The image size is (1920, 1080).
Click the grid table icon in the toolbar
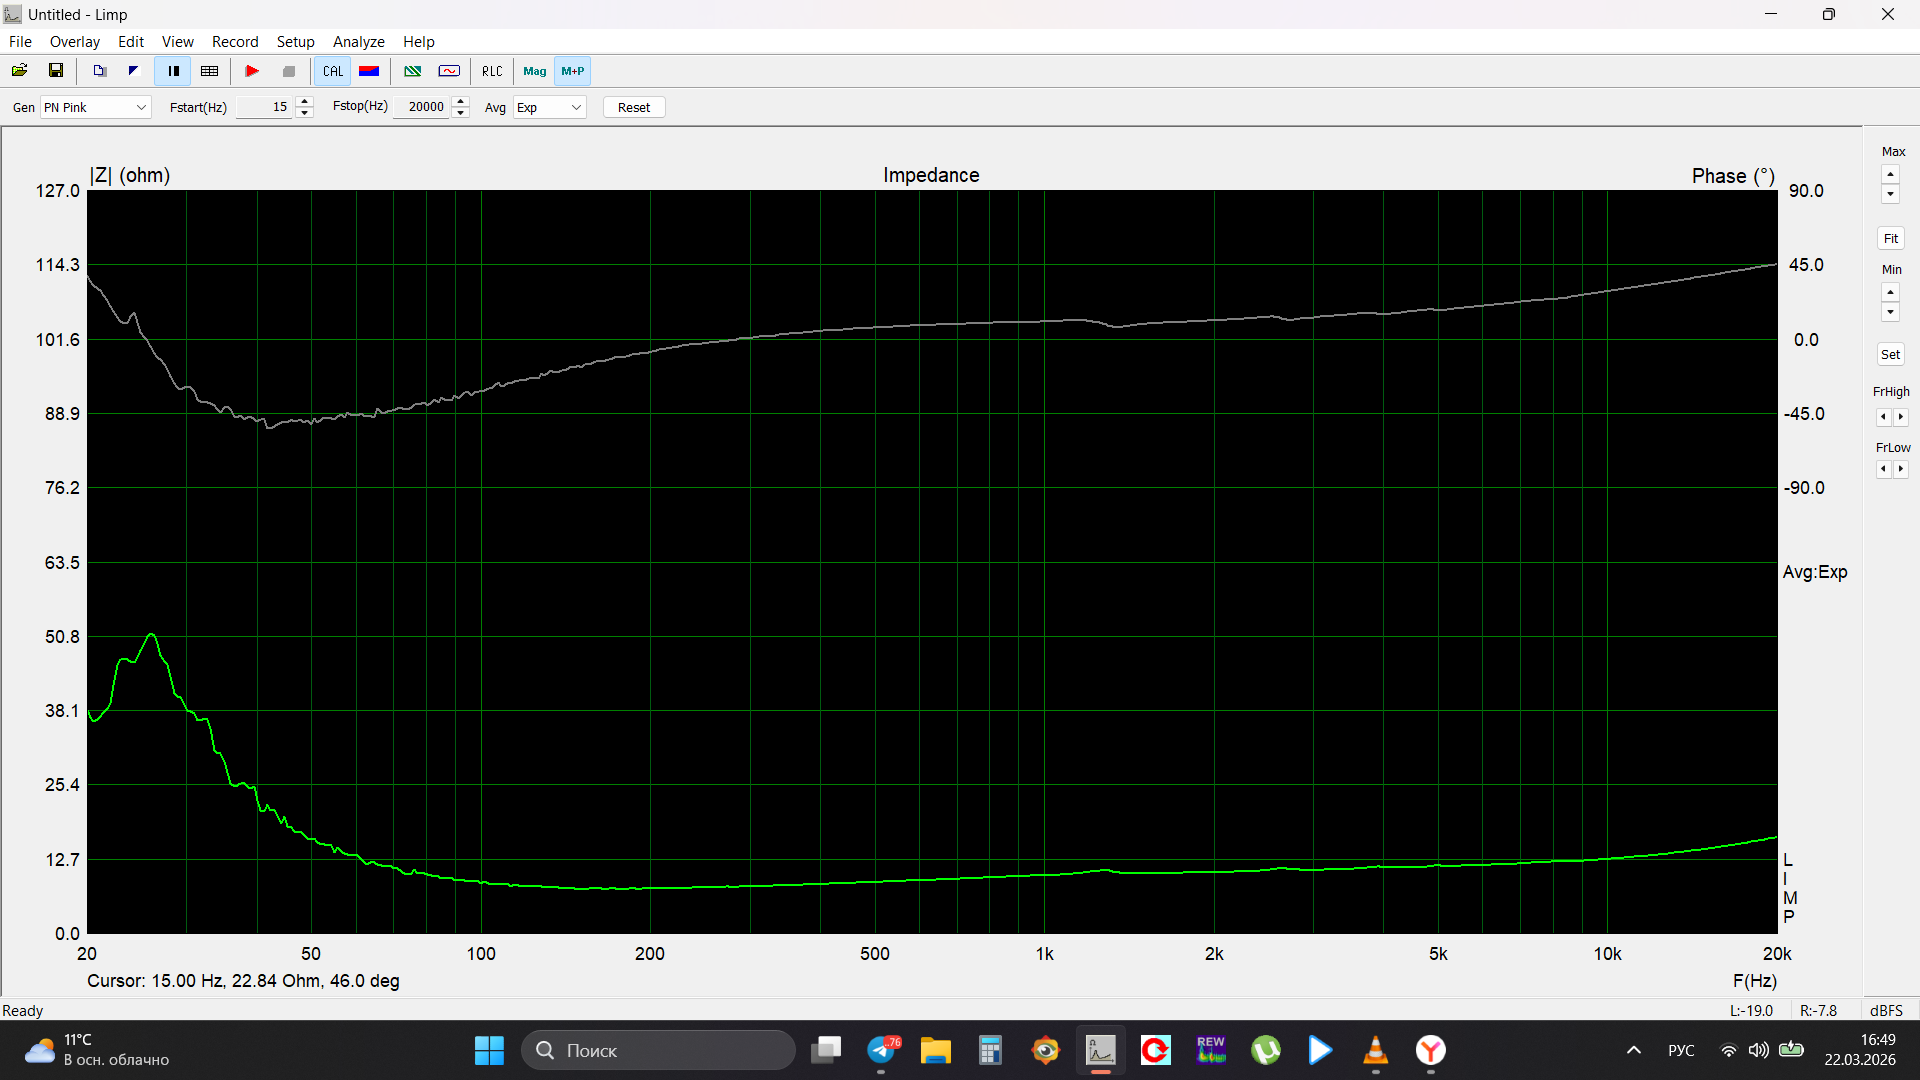(x=209, y=71)
